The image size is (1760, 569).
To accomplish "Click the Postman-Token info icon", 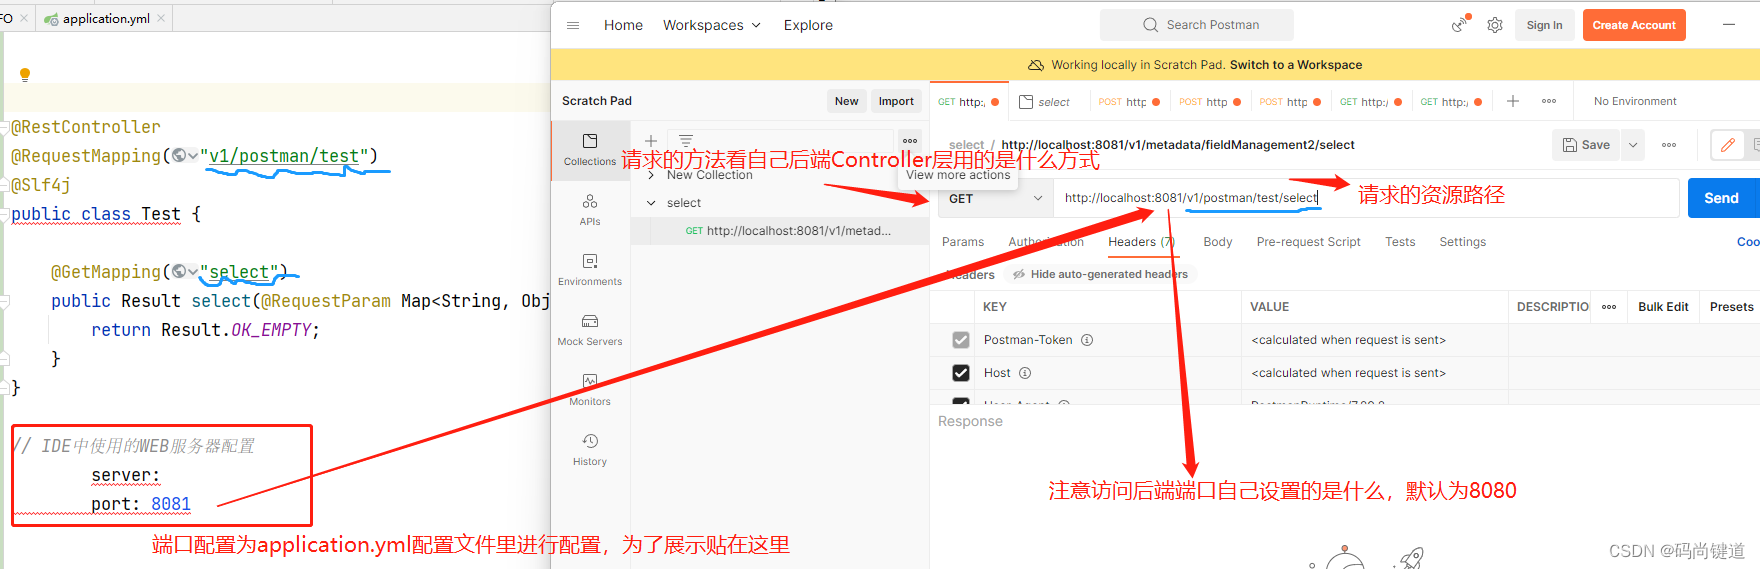I will click(1087, 340).
